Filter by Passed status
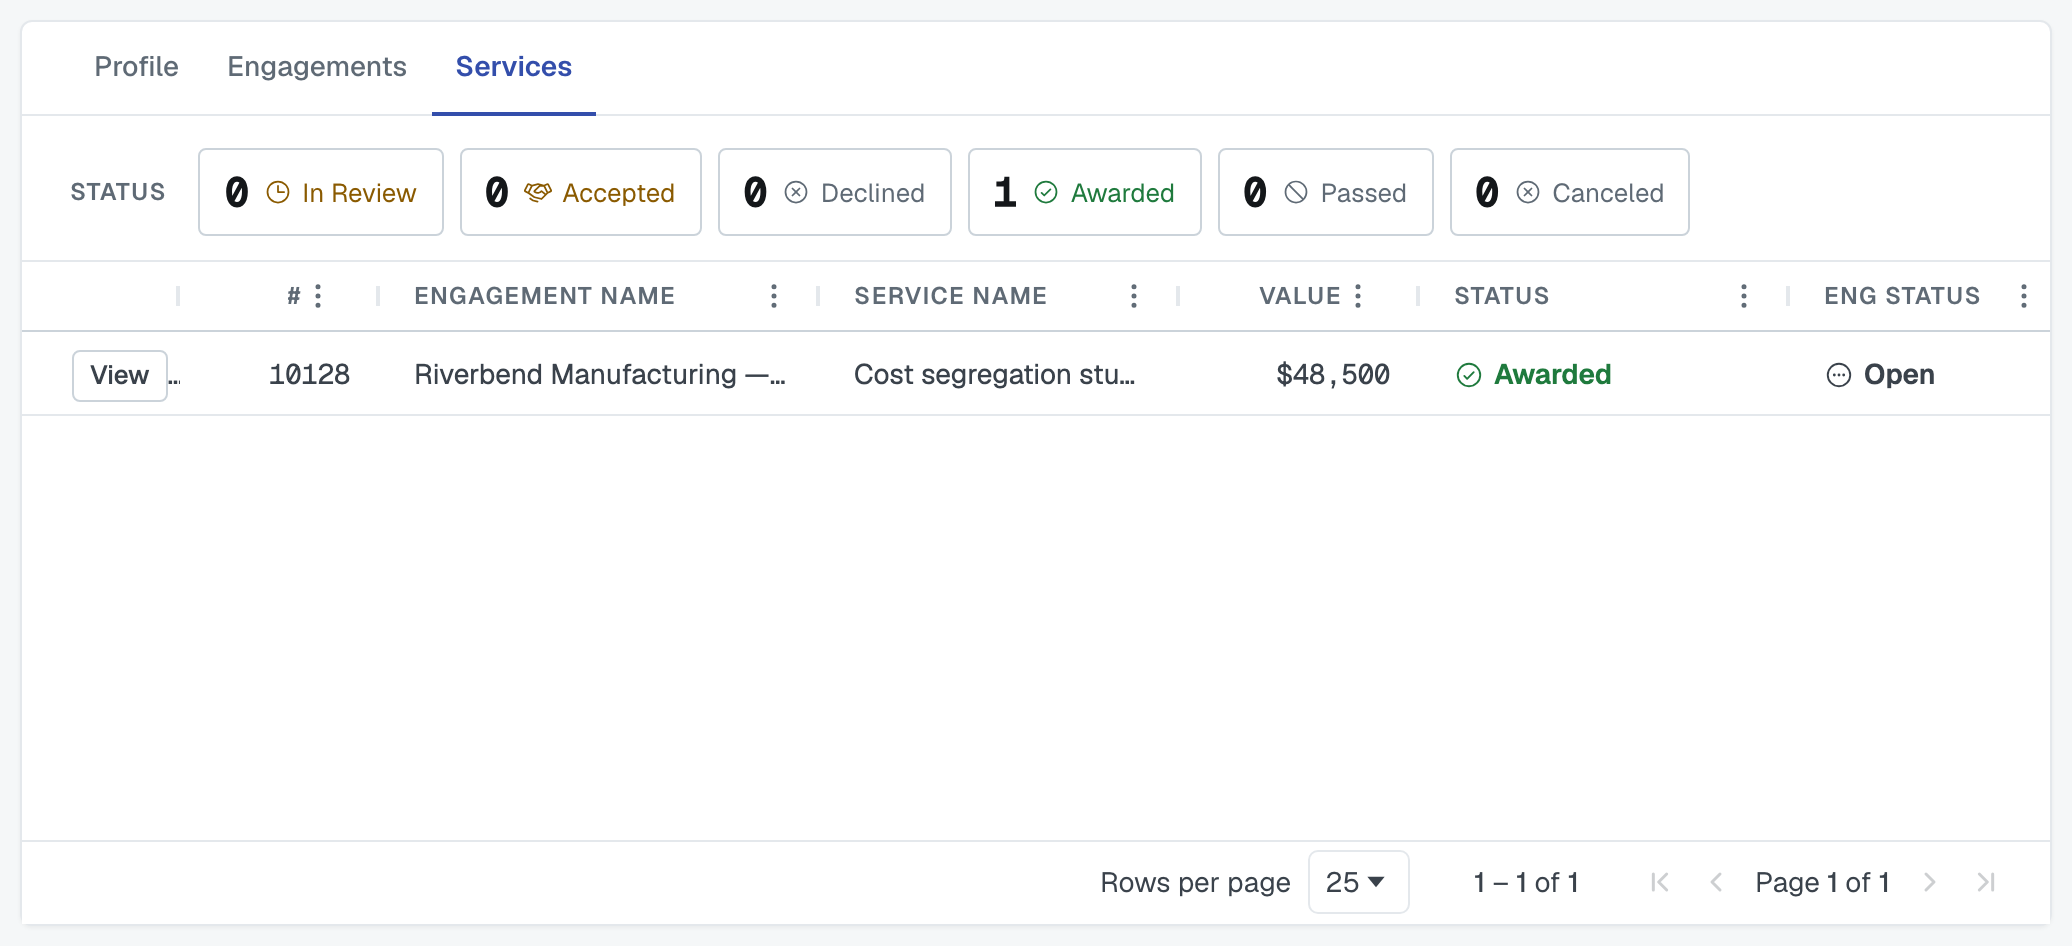 point(1326,192)
